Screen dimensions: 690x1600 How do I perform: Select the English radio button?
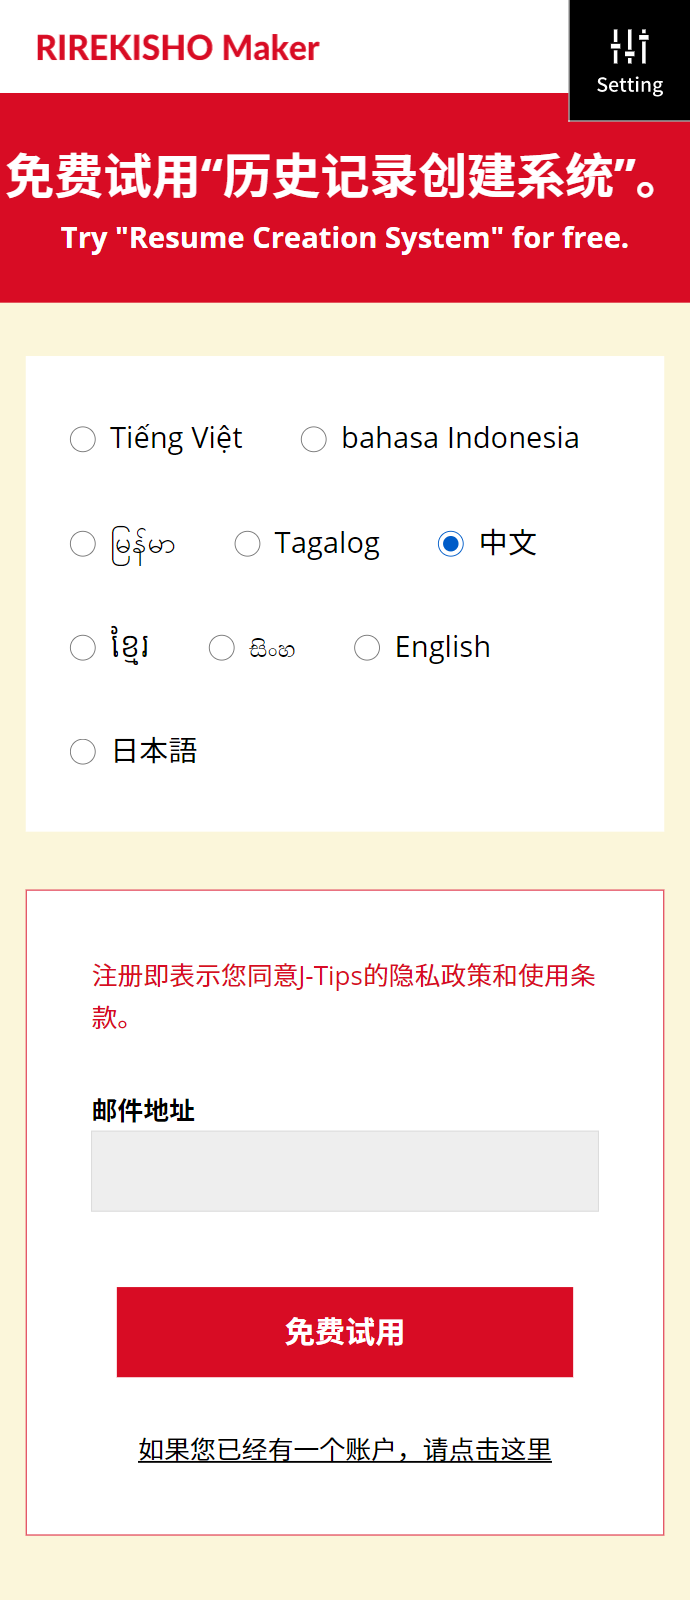(367, 648)
